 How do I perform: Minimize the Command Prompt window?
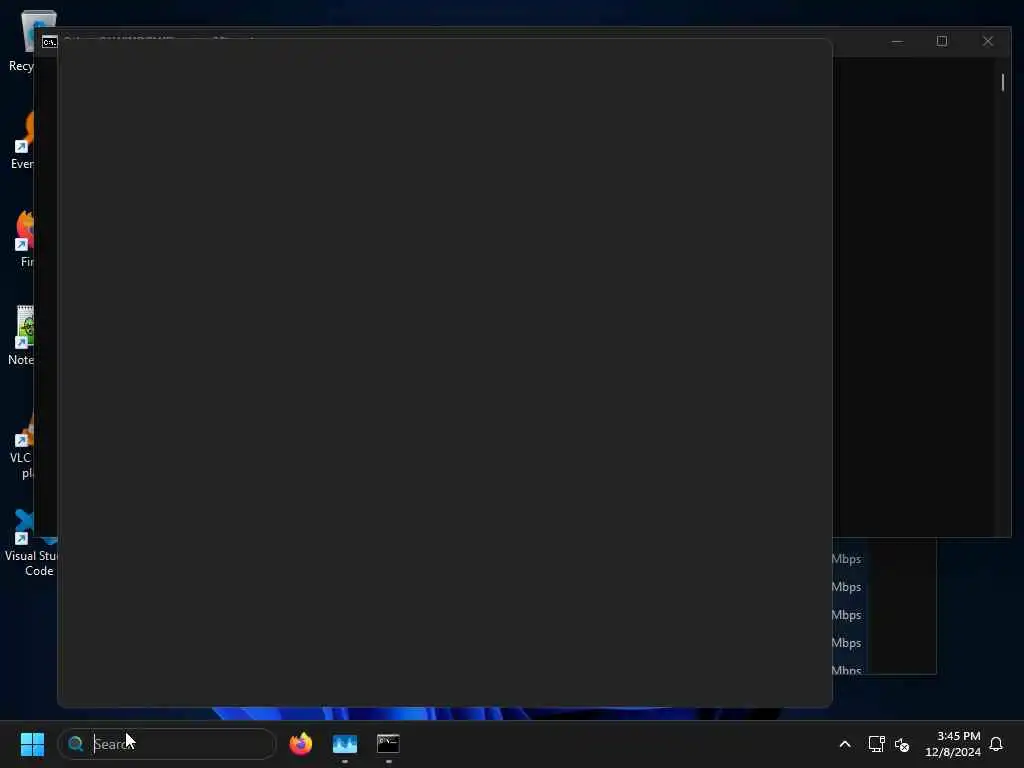pos(897,41)
